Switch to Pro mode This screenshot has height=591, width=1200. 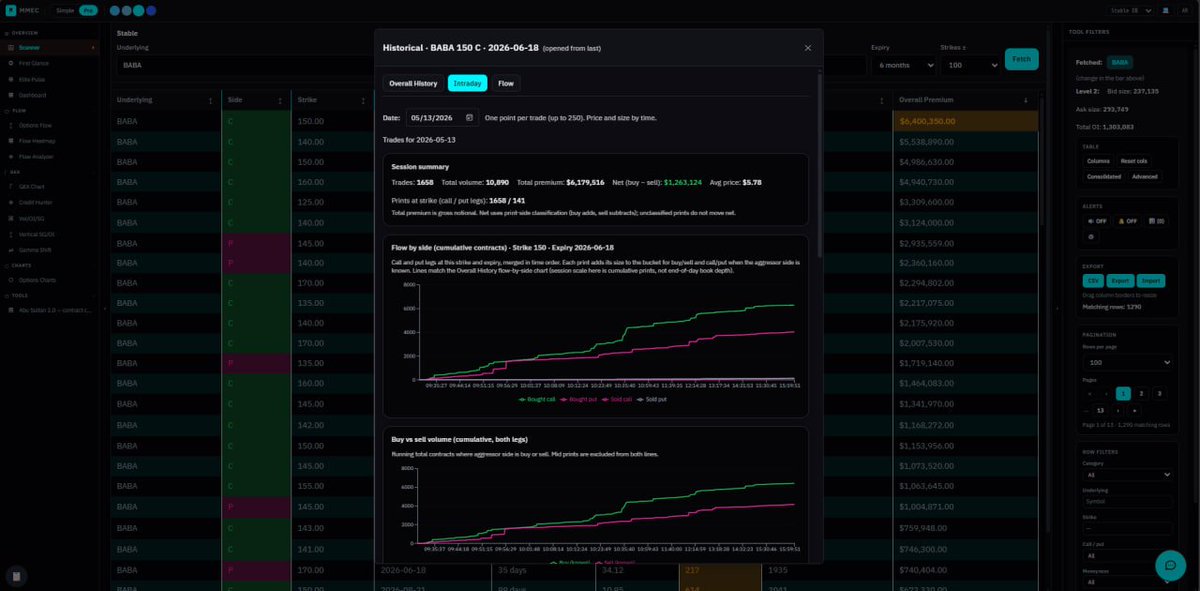[88, 10]
